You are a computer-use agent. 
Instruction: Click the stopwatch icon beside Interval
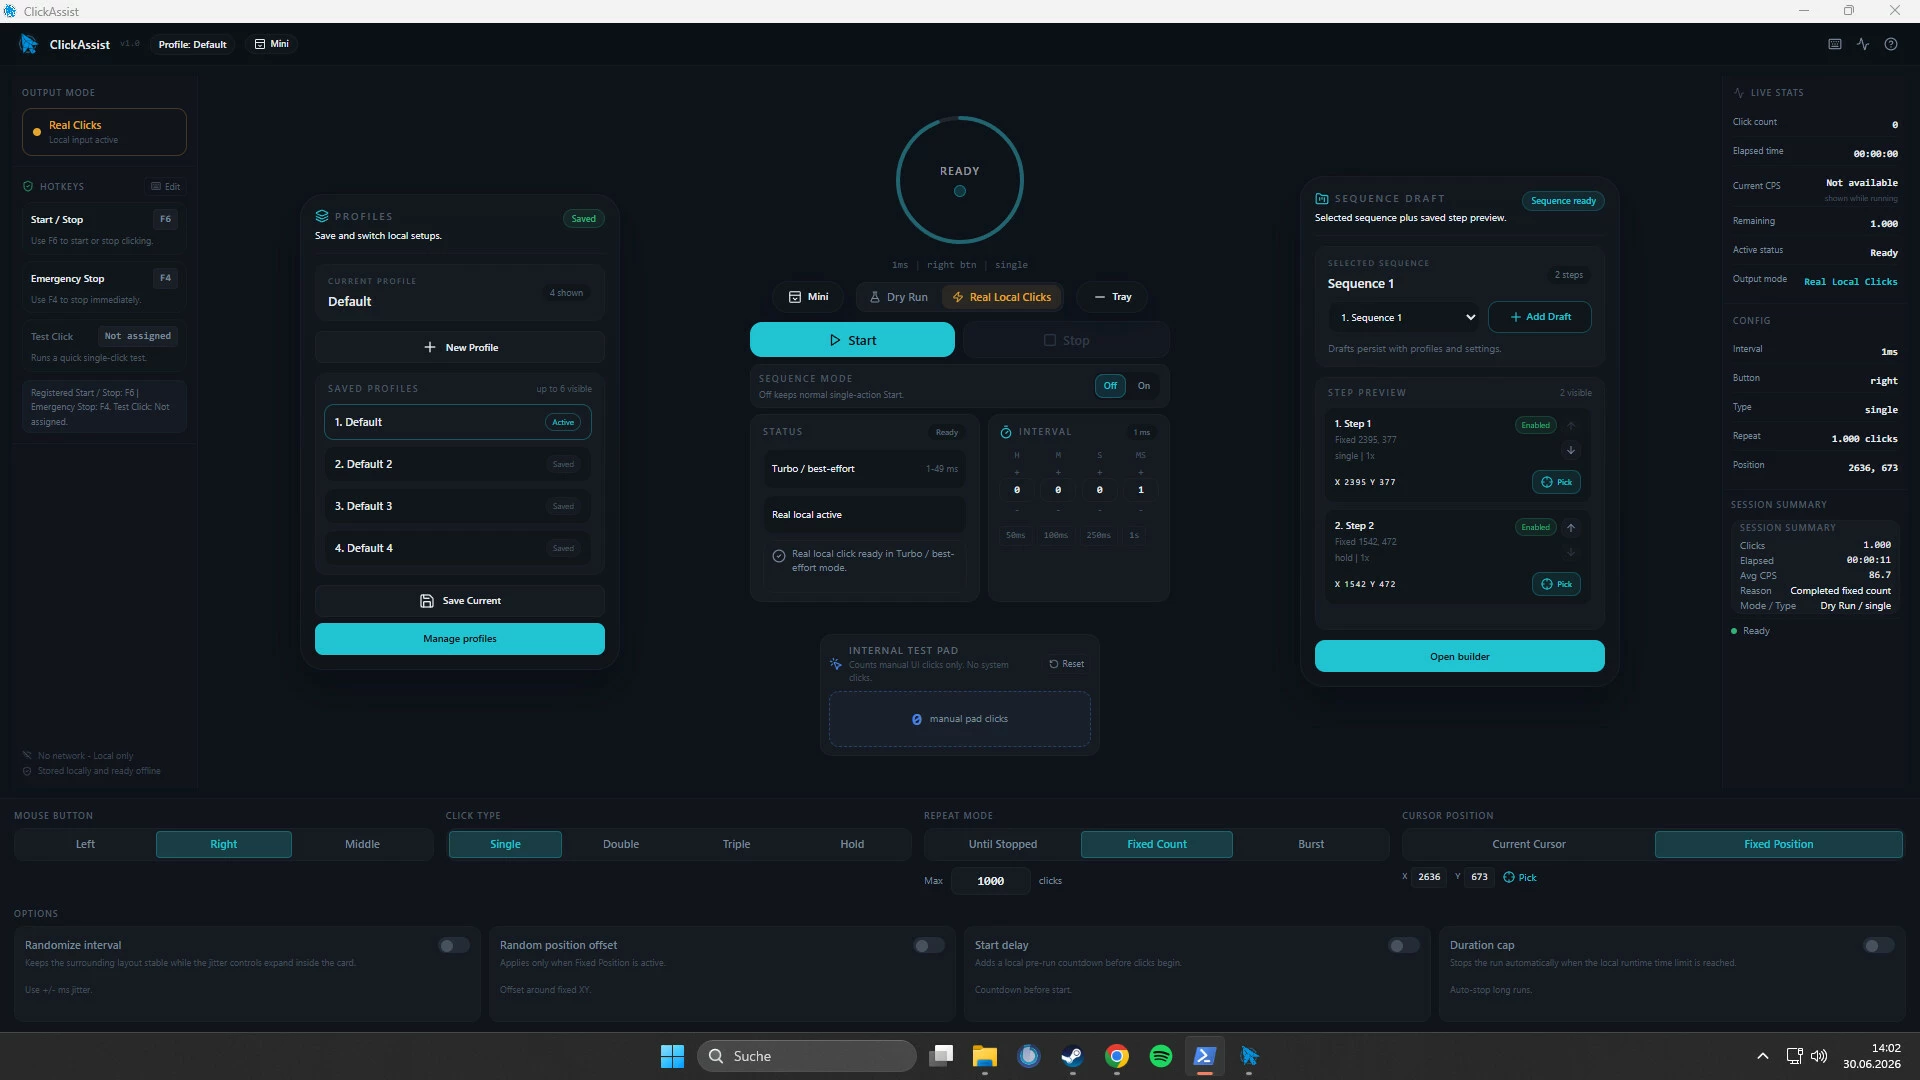[x=1006, y=432]
